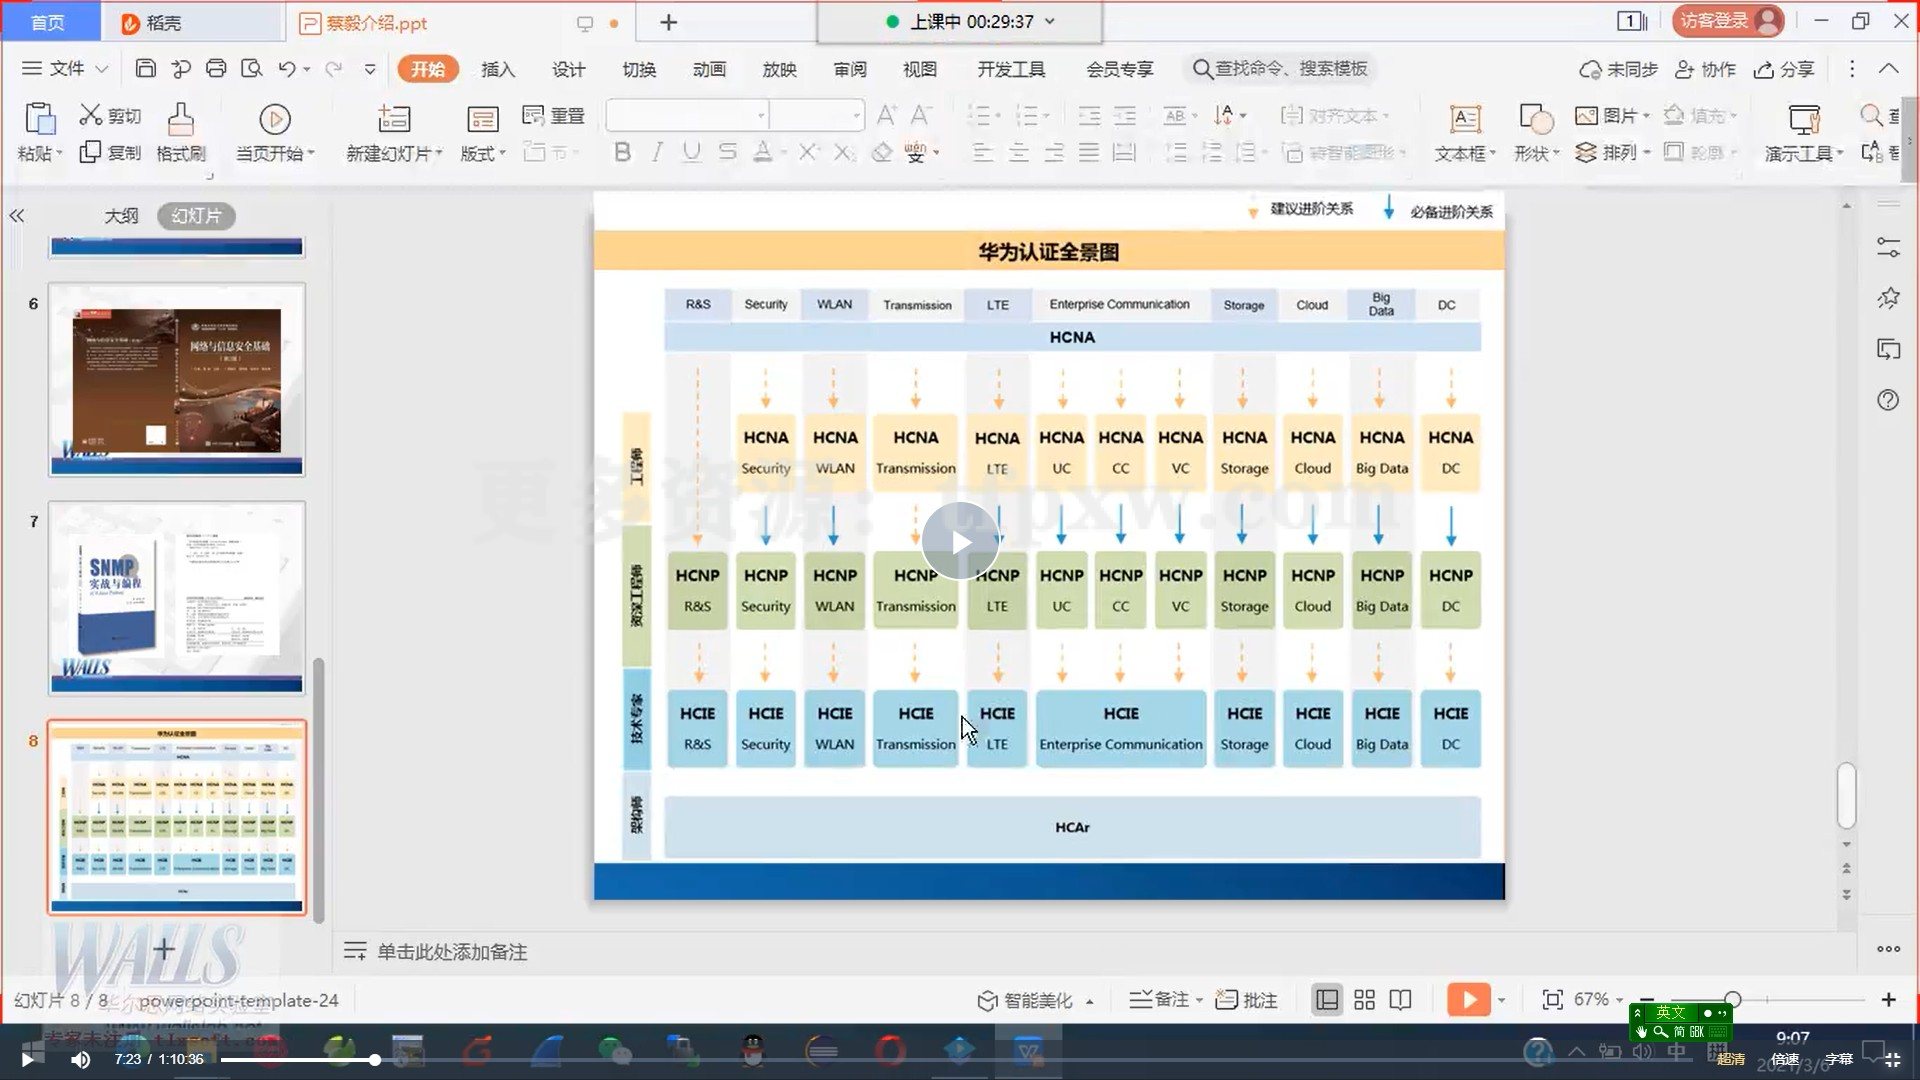Select the 大纲 outline tab
The height and width of the screenshot is (1080, 1920).
coord(122,215)
